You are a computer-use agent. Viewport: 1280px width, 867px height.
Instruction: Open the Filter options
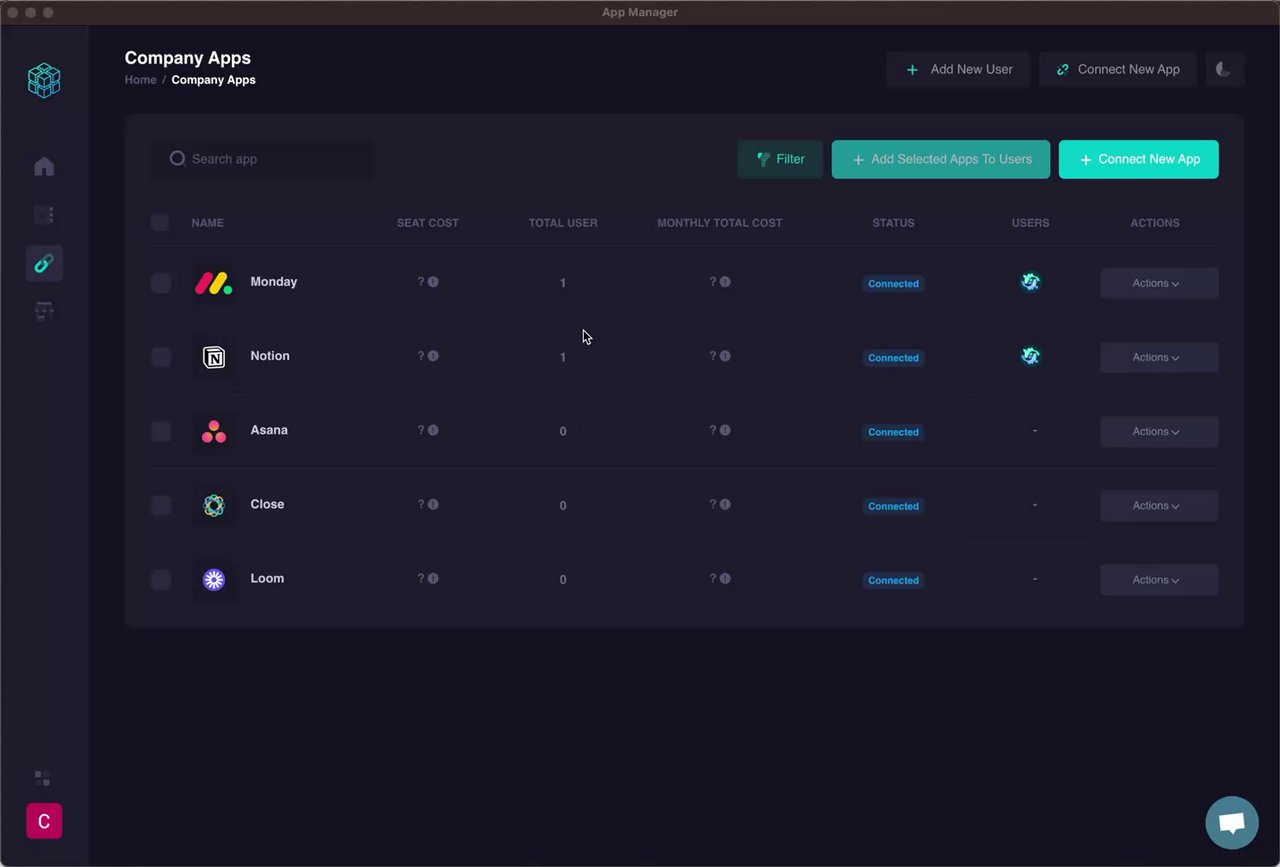pyautogui.click(x=780, y=159)
